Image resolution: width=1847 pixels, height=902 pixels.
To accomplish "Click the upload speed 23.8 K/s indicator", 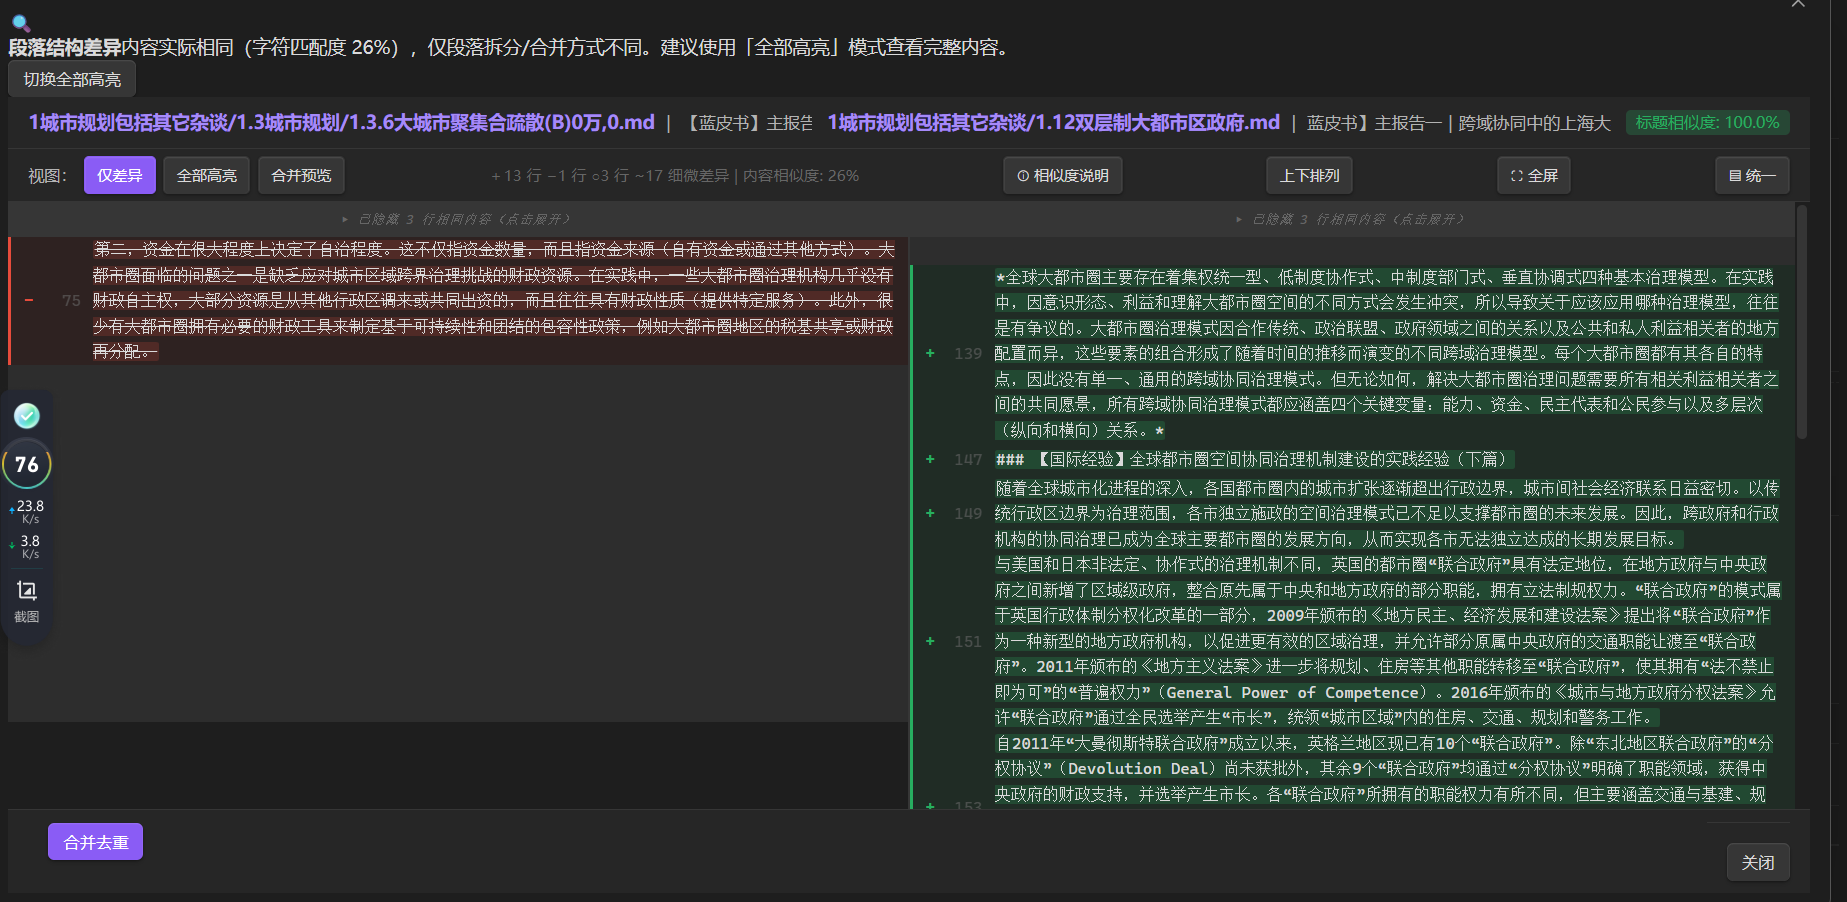I will tap(27, 511).
